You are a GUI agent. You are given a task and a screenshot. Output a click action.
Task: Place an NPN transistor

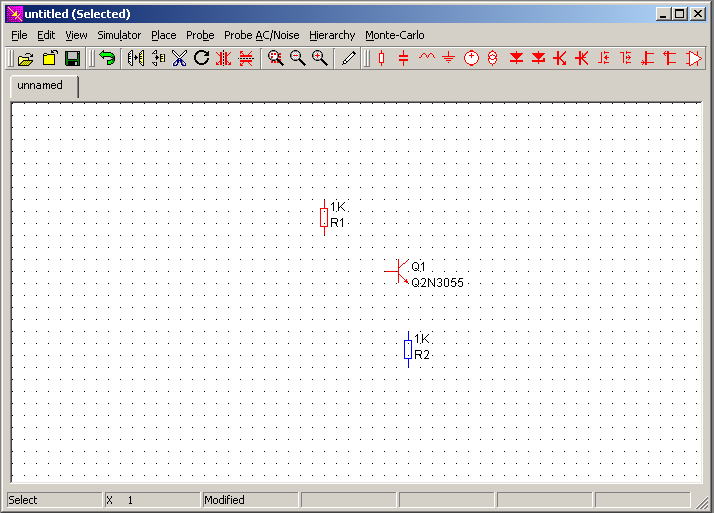560,58
